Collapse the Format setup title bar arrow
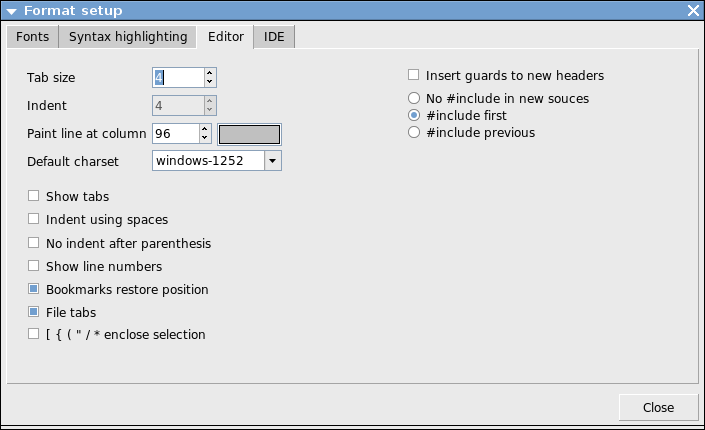Screen dimensions: 705x430 12,11
